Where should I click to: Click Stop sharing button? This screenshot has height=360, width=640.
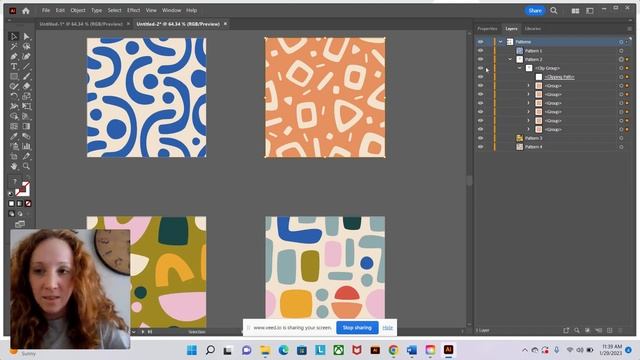(357, 327)
